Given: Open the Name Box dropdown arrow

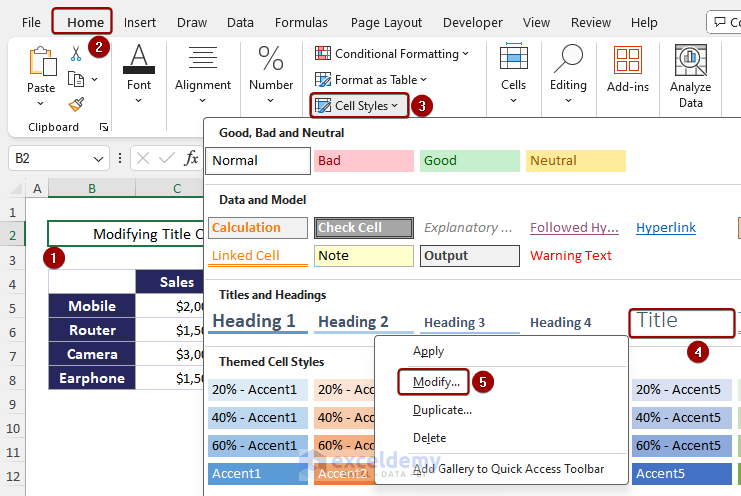Looking at the screenshot, I should click(x=98, y=159).
